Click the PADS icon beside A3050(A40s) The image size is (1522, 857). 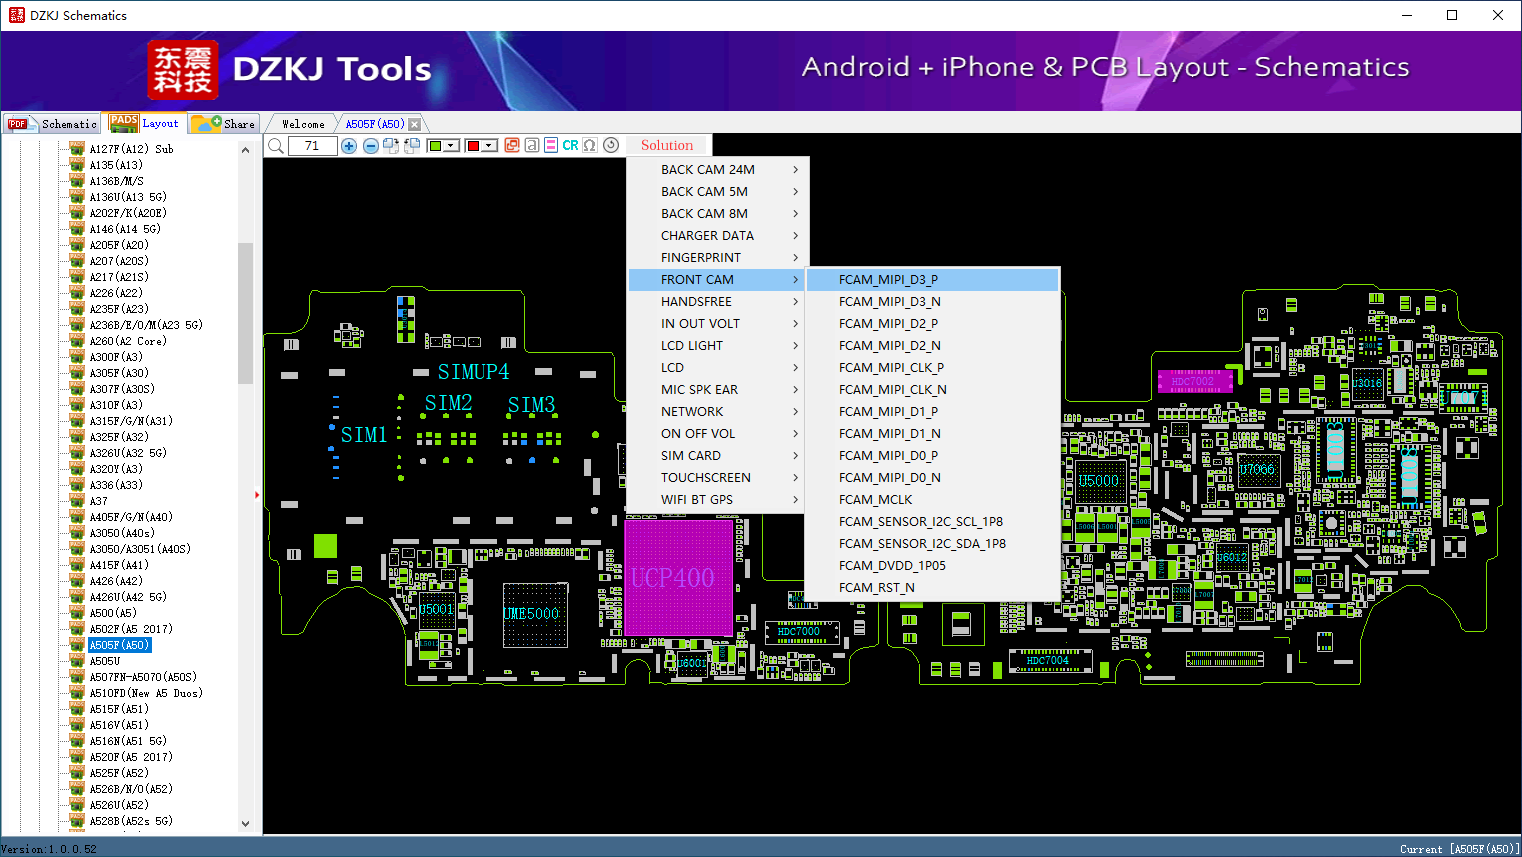(77, 533)
